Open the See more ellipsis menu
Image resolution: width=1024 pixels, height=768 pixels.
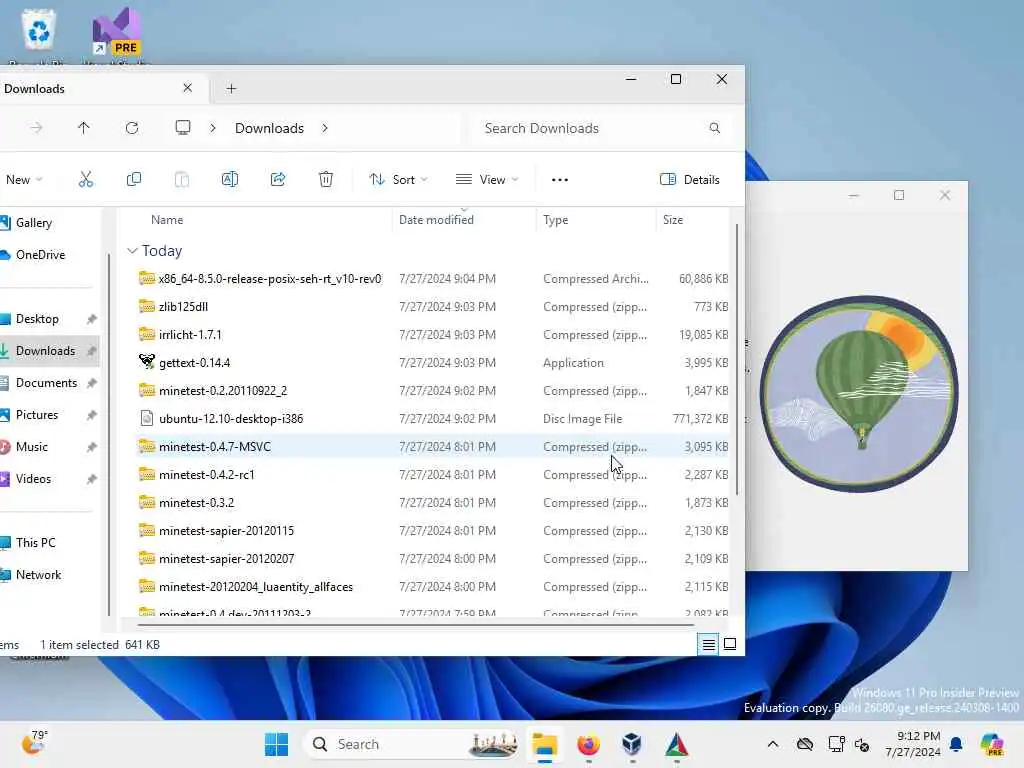(560, 180)
